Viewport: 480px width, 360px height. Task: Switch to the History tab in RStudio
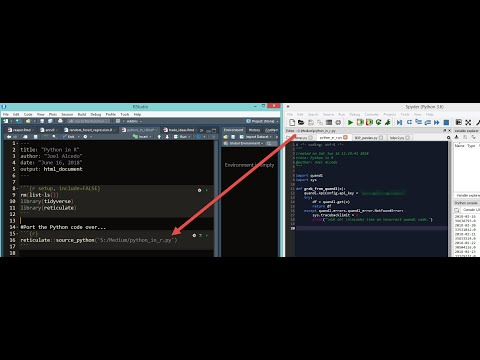(x=254, y=130)
